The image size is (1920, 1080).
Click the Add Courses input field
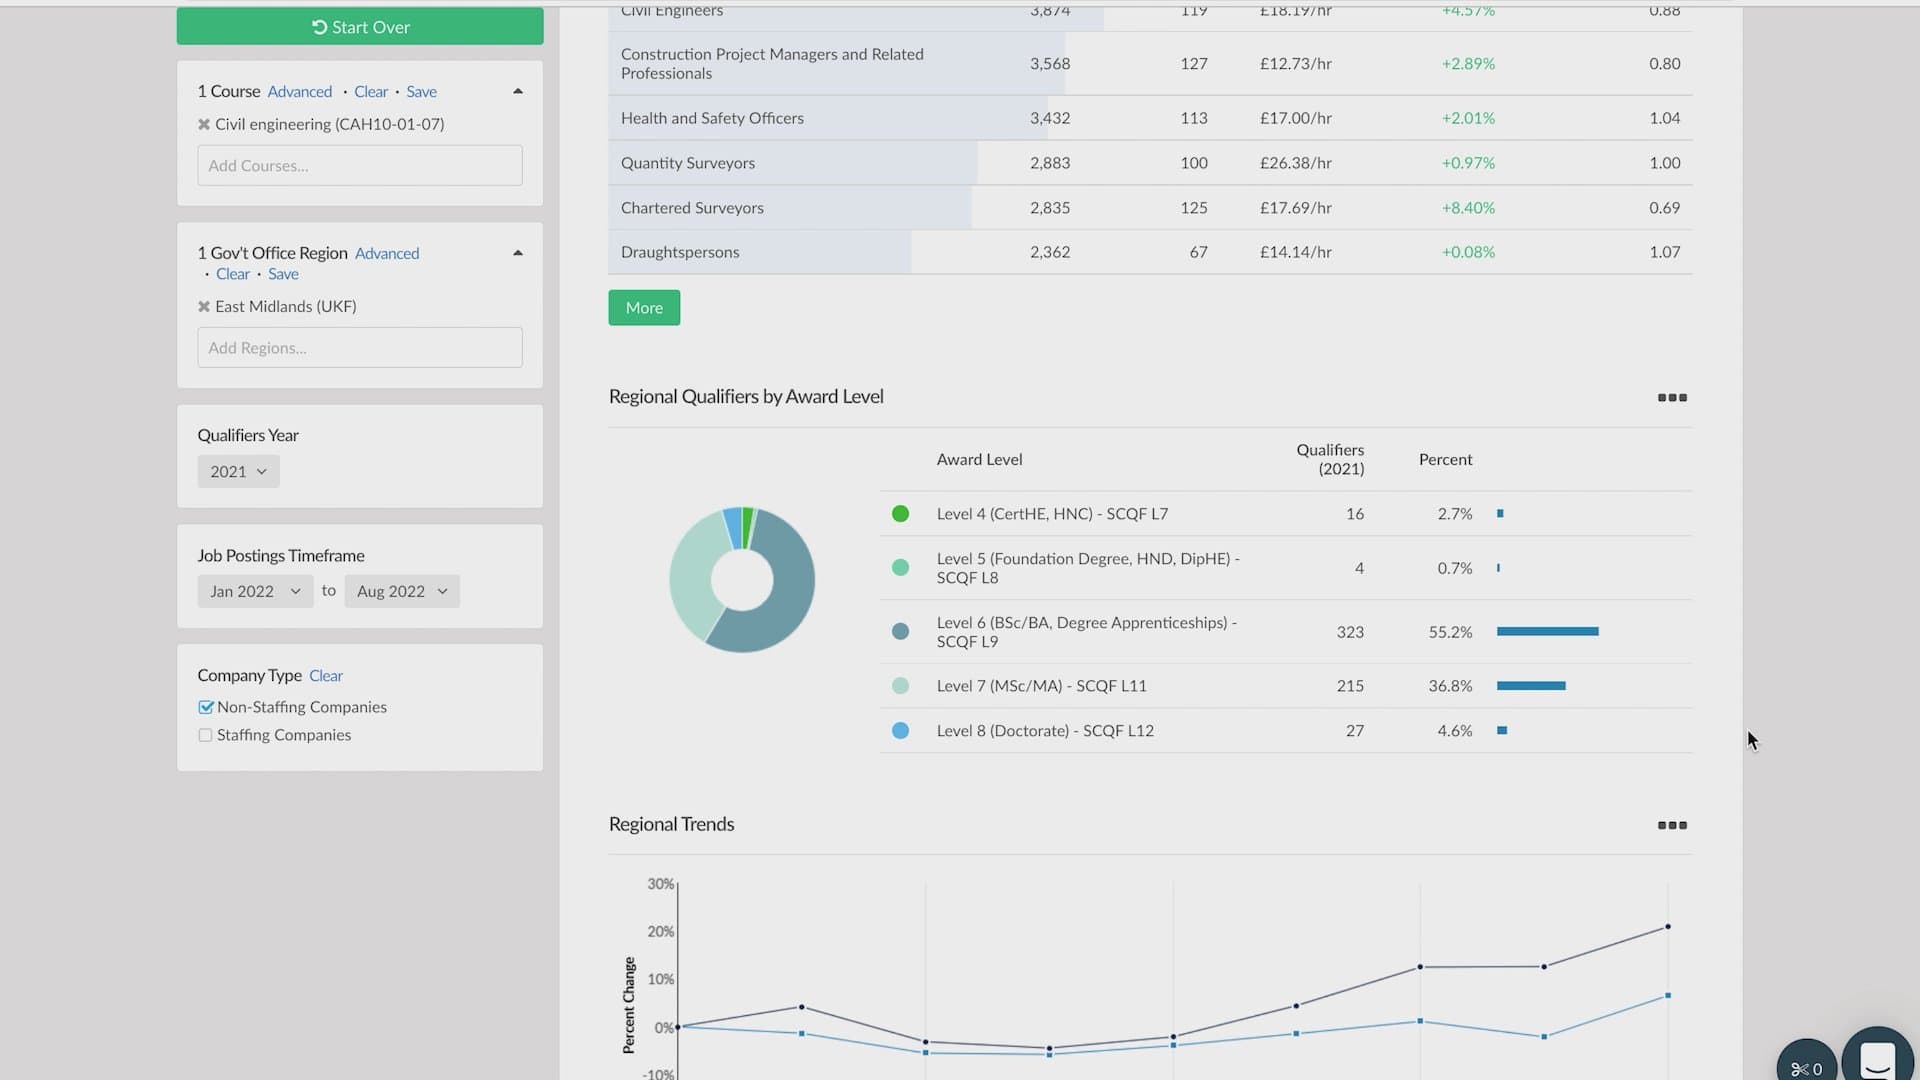(x=359, y=165)
